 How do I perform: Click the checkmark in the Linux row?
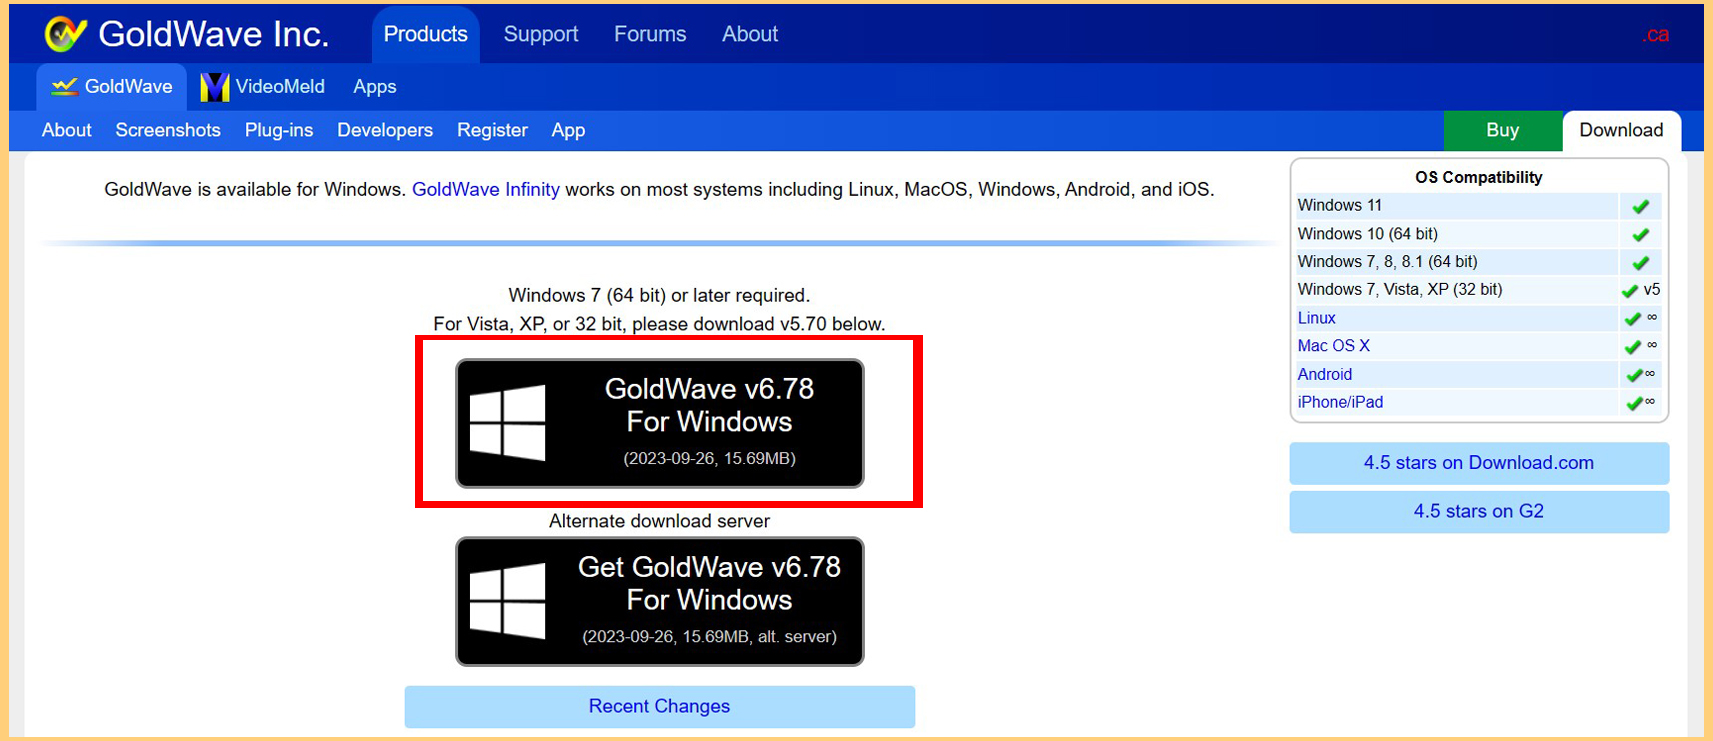pyautogui.click(x=1632, y=318)
